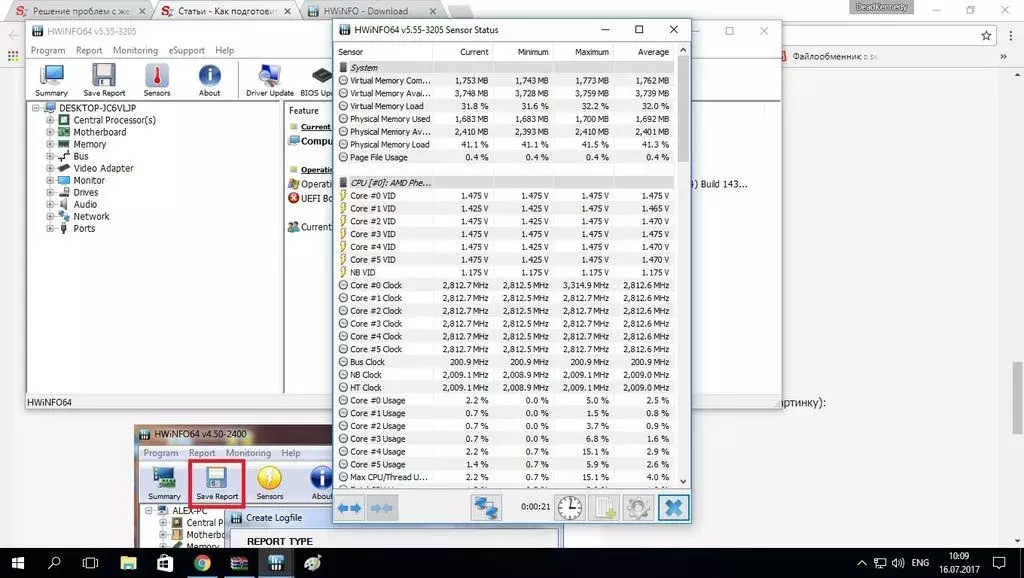Image resolution: width=1024 pixels, height=578 pixels.
Task: Select the 'Core #3 Usage' sensor row
Action: pos(505,439)
